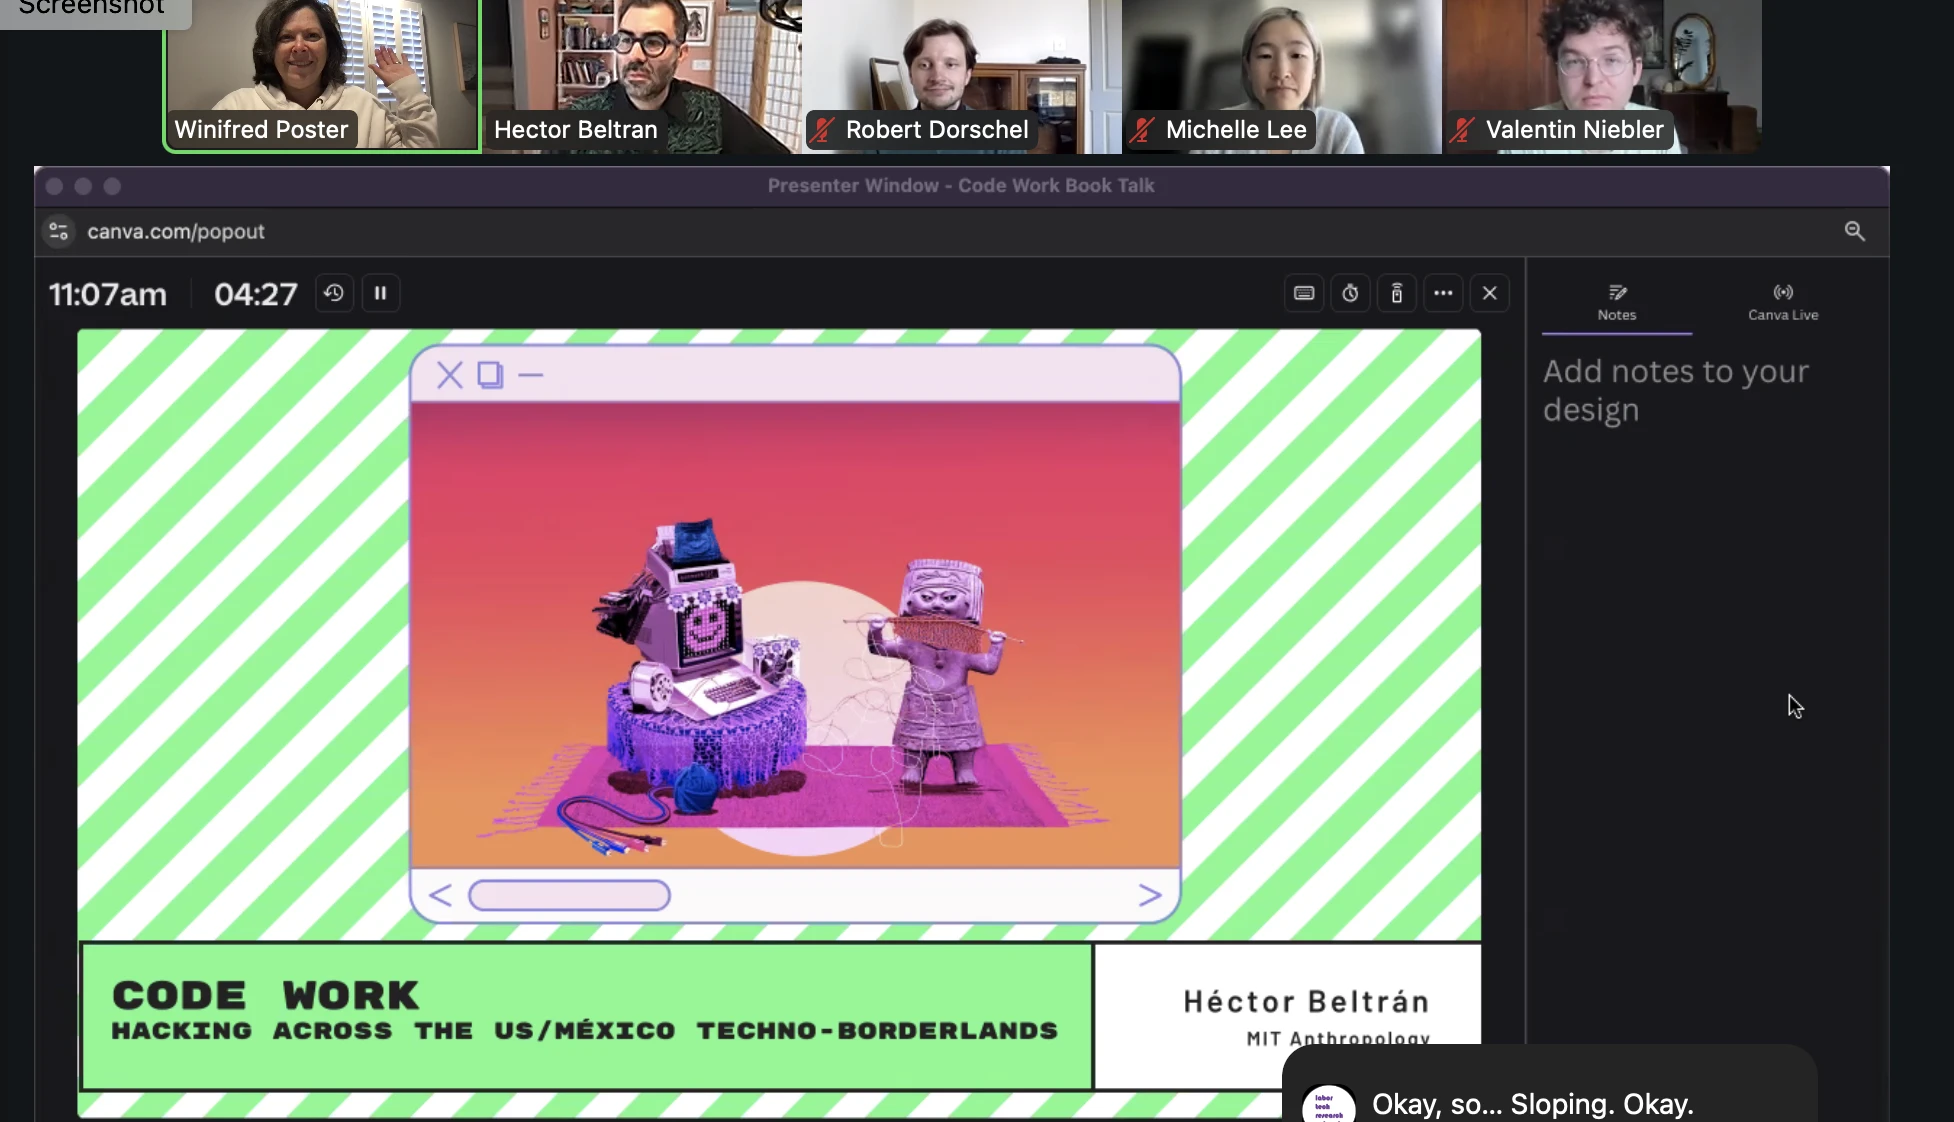Click Michelle Lee's muted microphone icon

1143,130
